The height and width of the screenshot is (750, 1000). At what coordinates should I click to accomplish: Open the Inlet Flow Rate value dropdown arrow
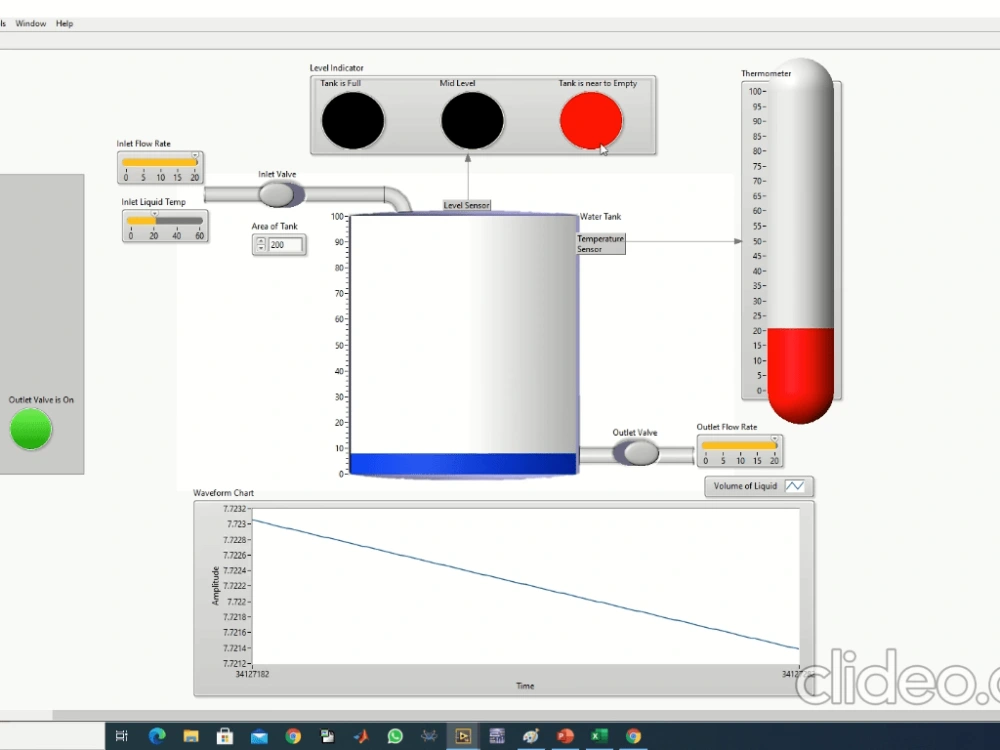coord(195,154)
